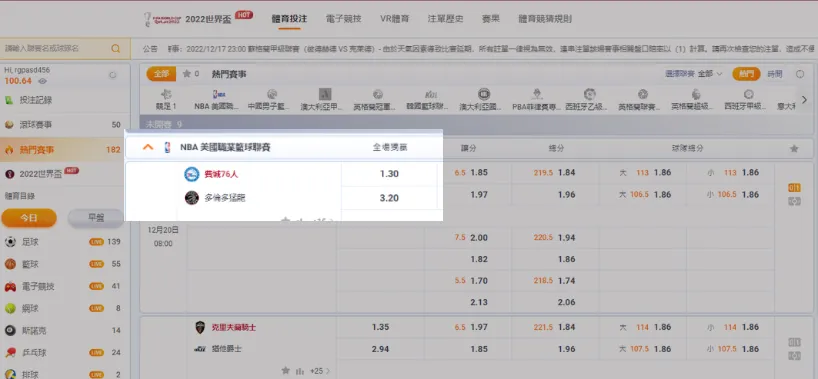The image size is (818, 379).
Task: Click the right arrow of the league carousel
Action: (x=804, y=99)
